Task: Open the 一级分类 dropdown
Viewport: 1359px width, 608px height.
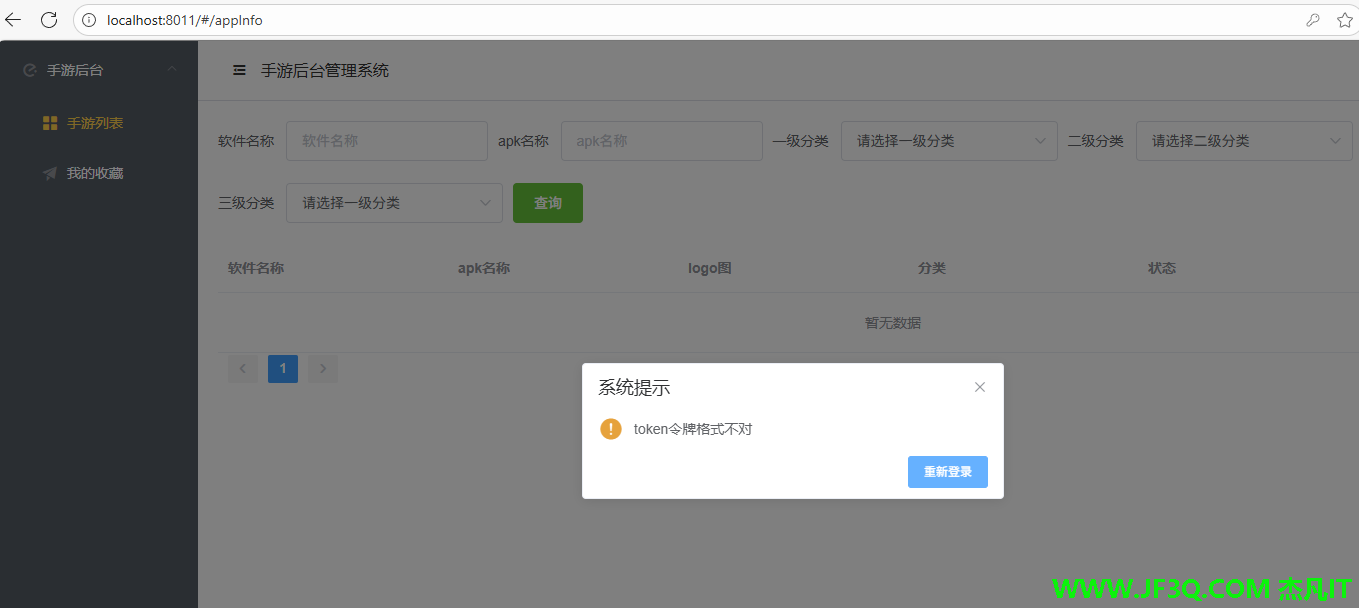Action: [948, 141]
